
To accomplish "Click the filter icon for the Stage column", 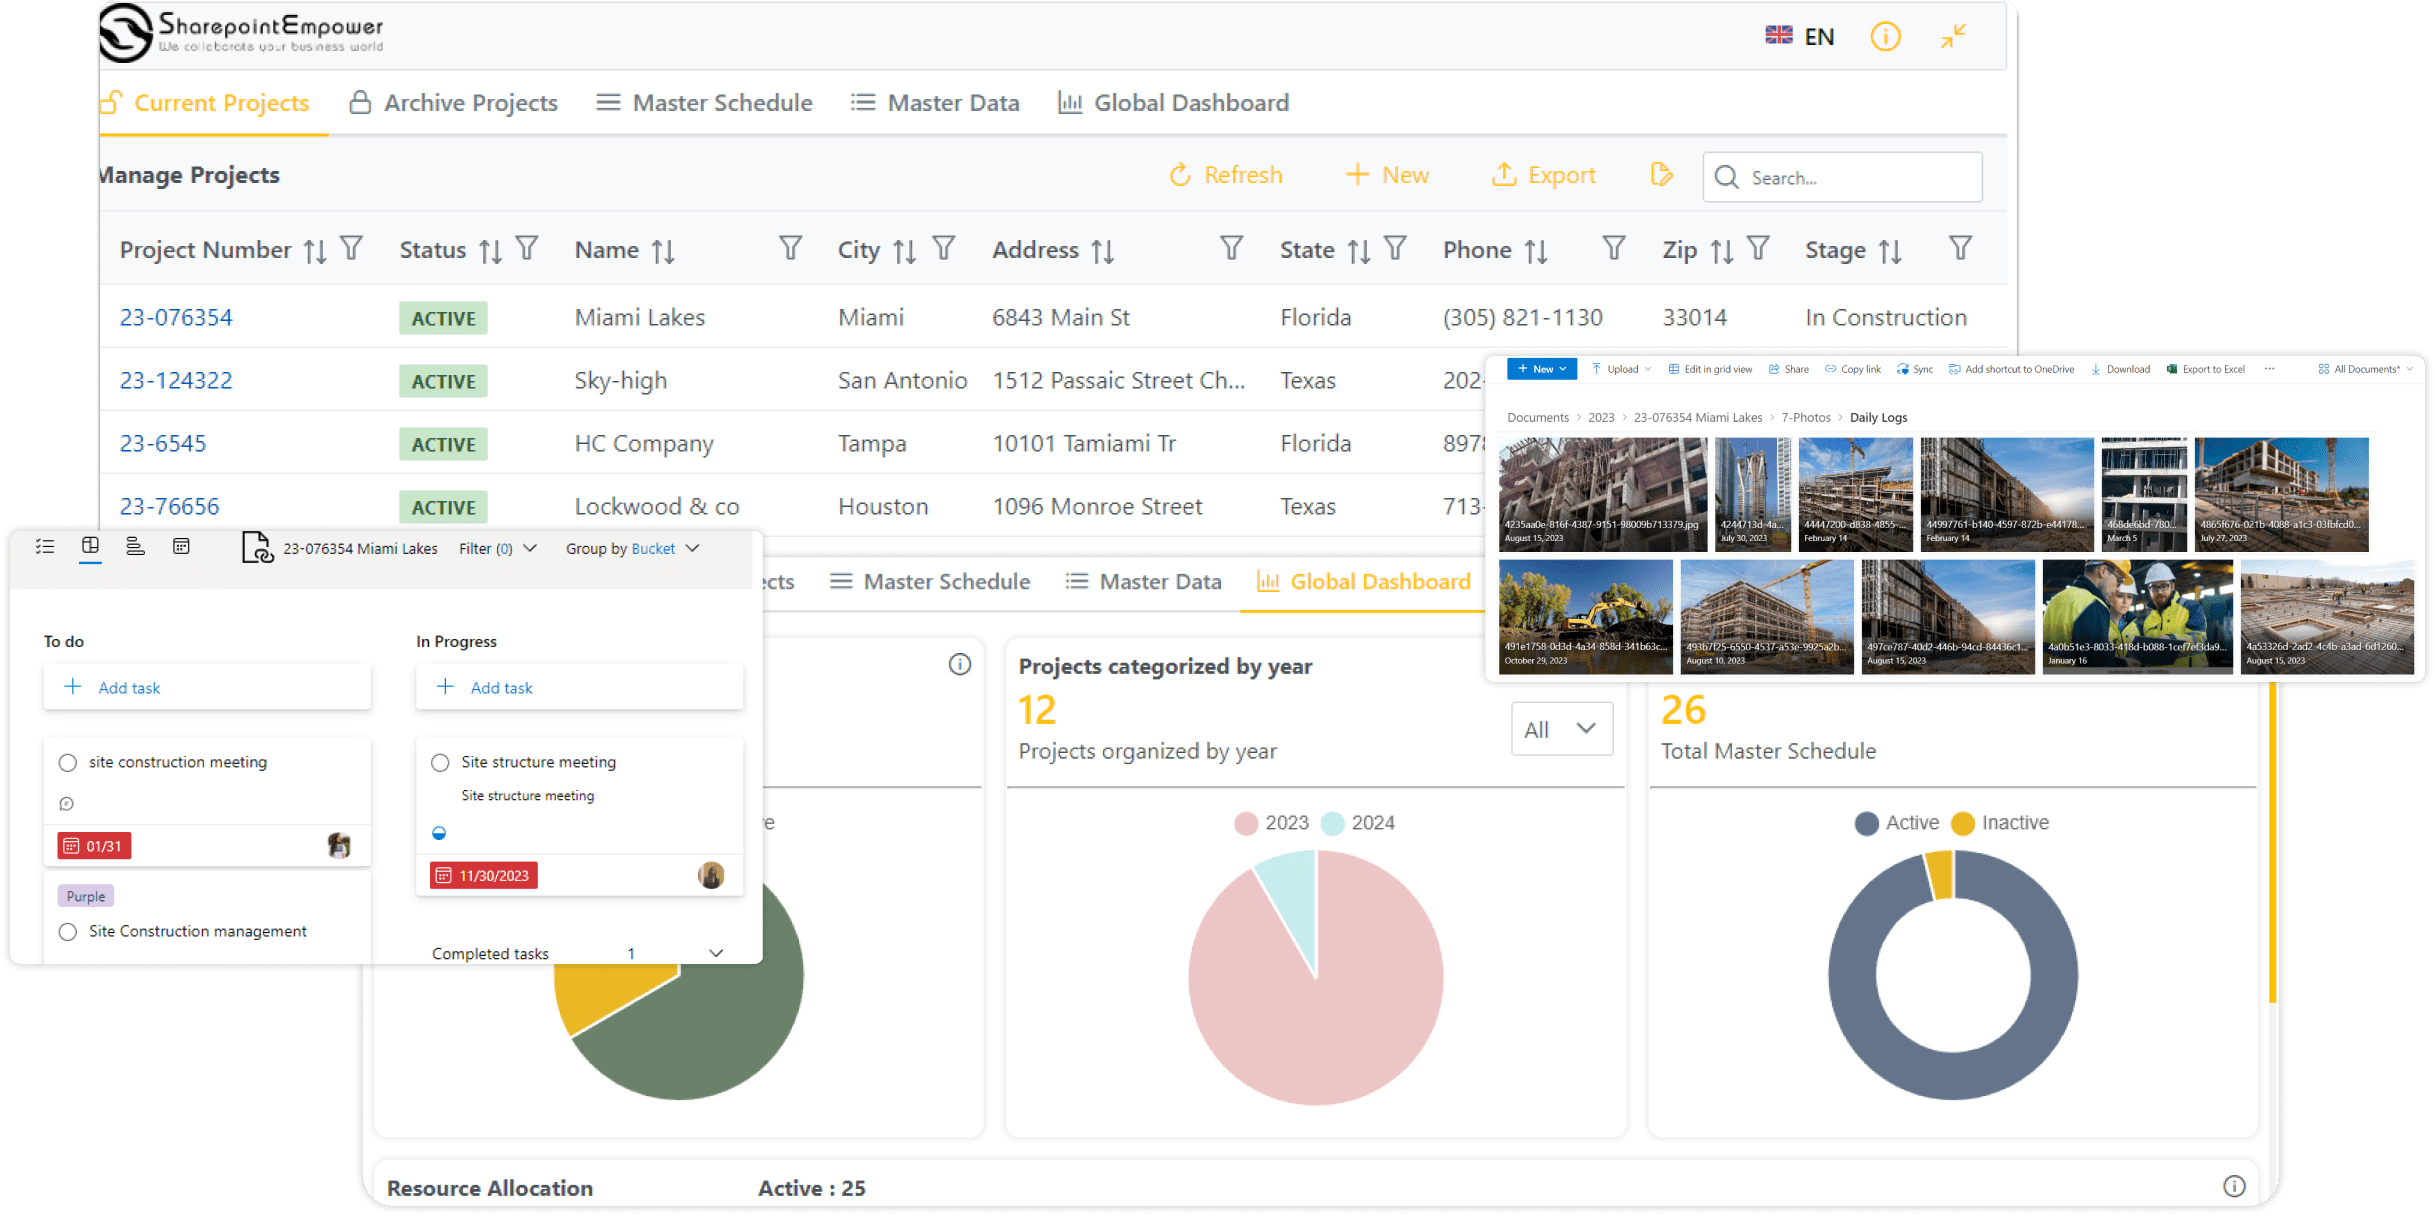I will coord(1960,248).
